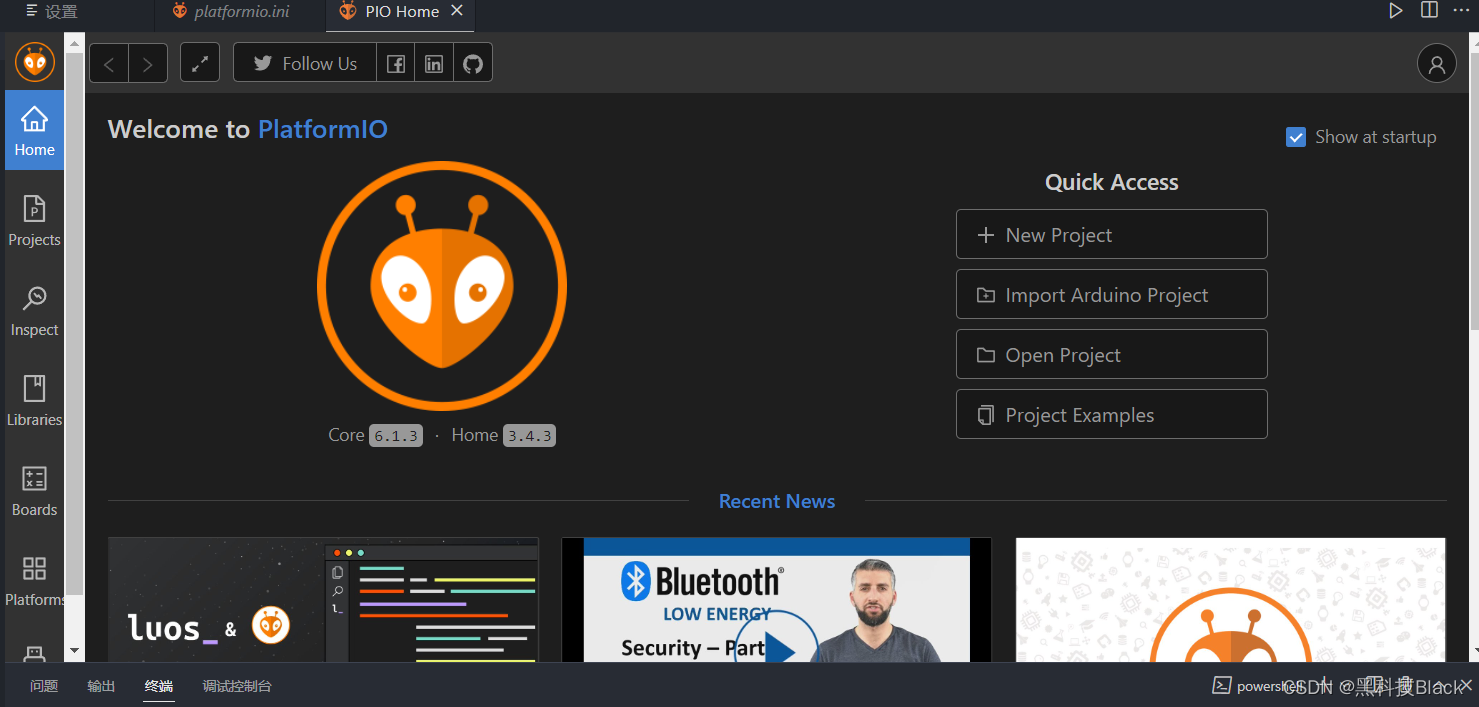Open the Facebook page icon
1479x707 pixels.
[x=396, y=63]
